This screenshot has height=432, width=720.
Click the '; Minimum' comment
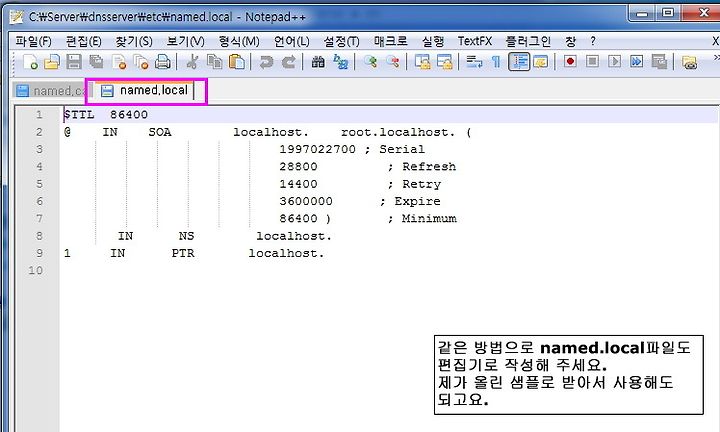click(422, 219)
